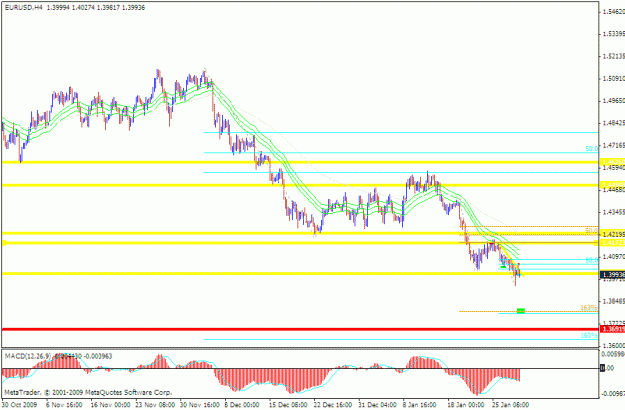Click the cyan 163% Fibonacci label

click(589, 335)
